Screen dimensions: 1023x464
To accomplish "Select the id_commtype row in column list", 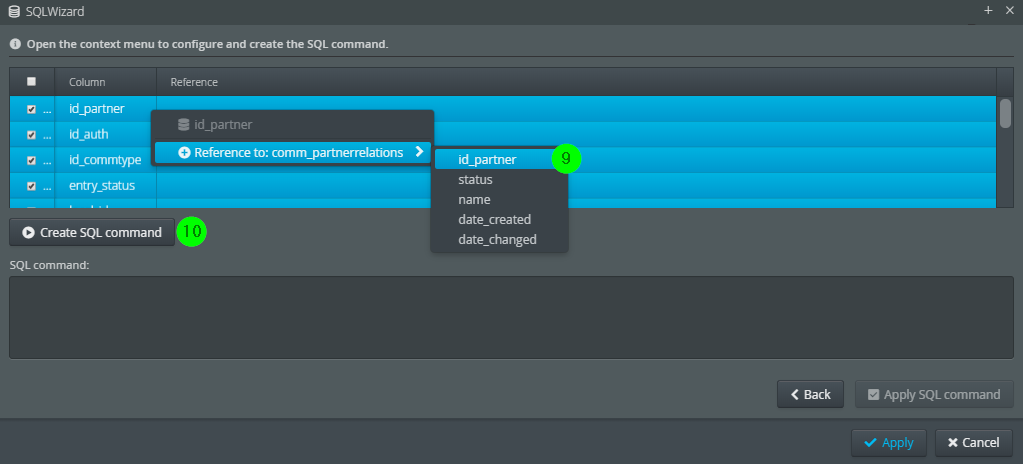I will tap(502, 160).
